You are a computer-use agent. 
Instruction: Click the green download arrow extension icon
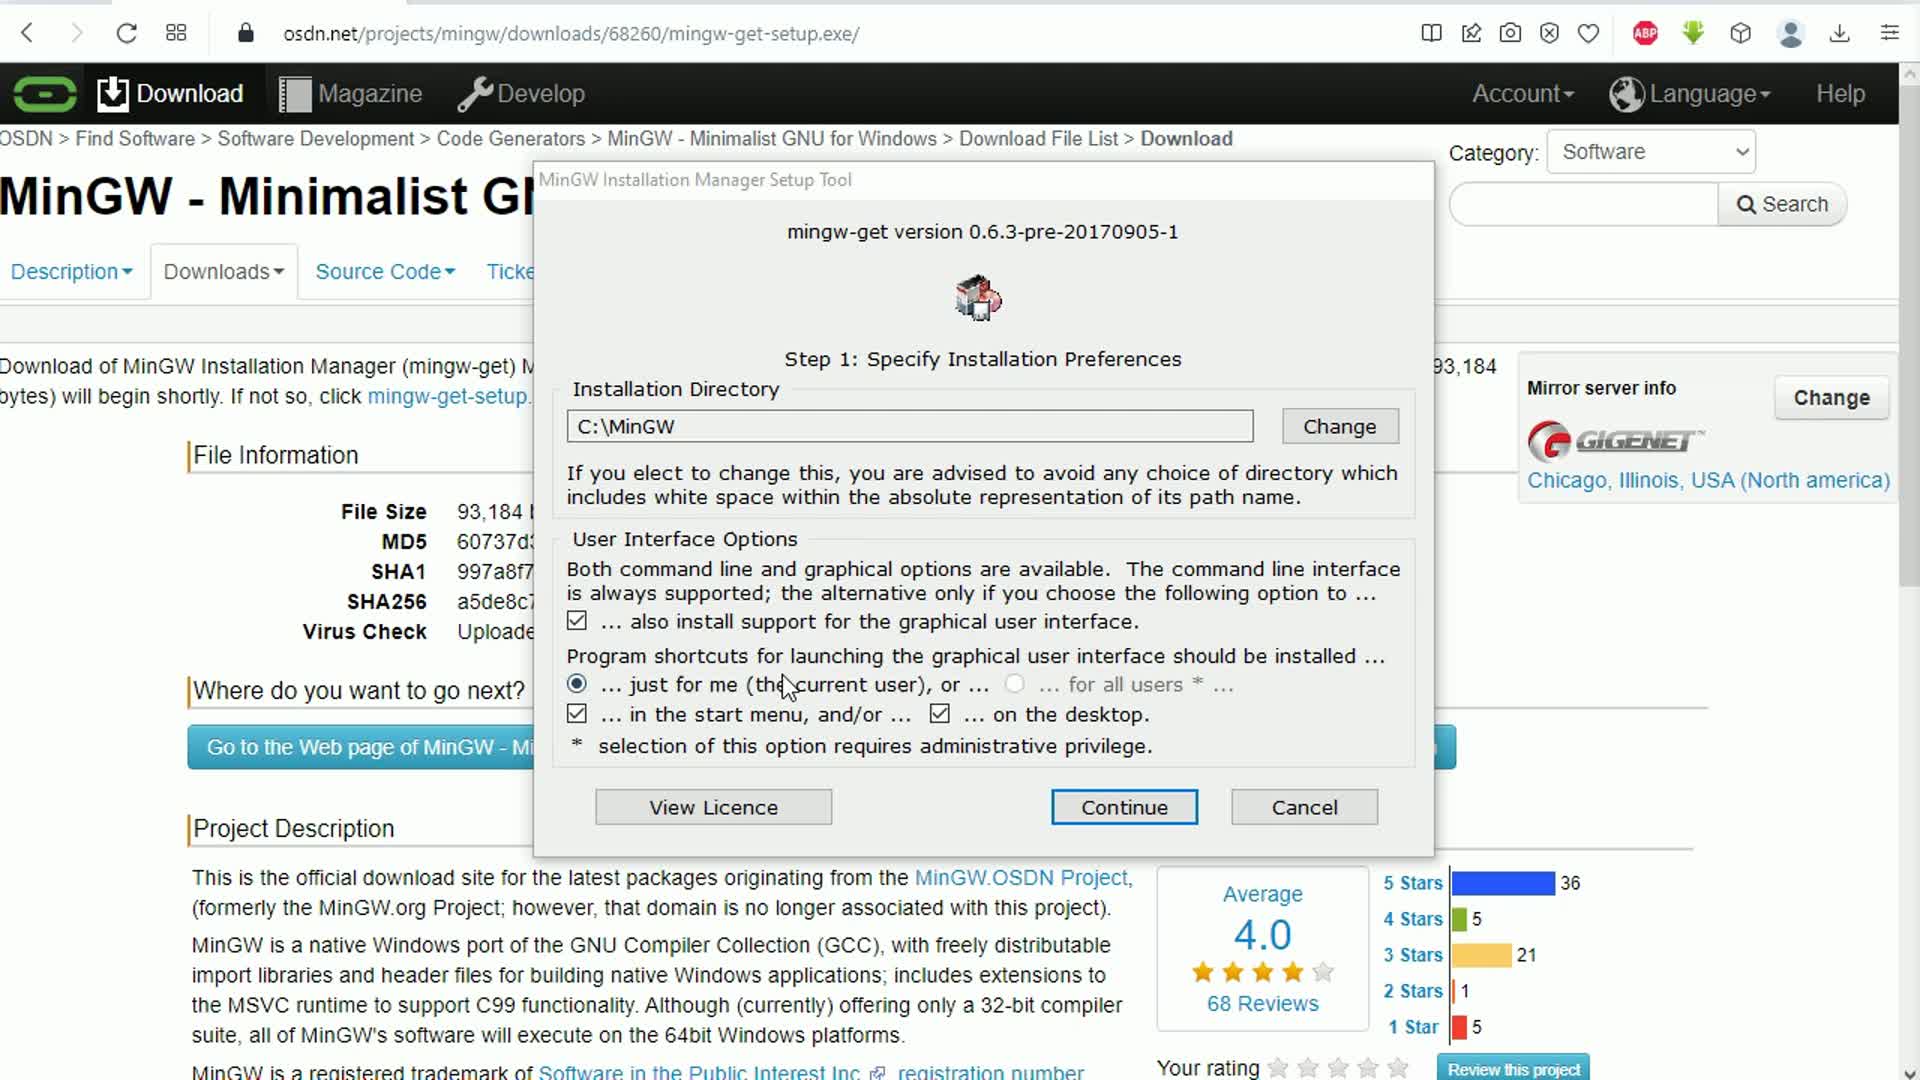click(1693, 33)
